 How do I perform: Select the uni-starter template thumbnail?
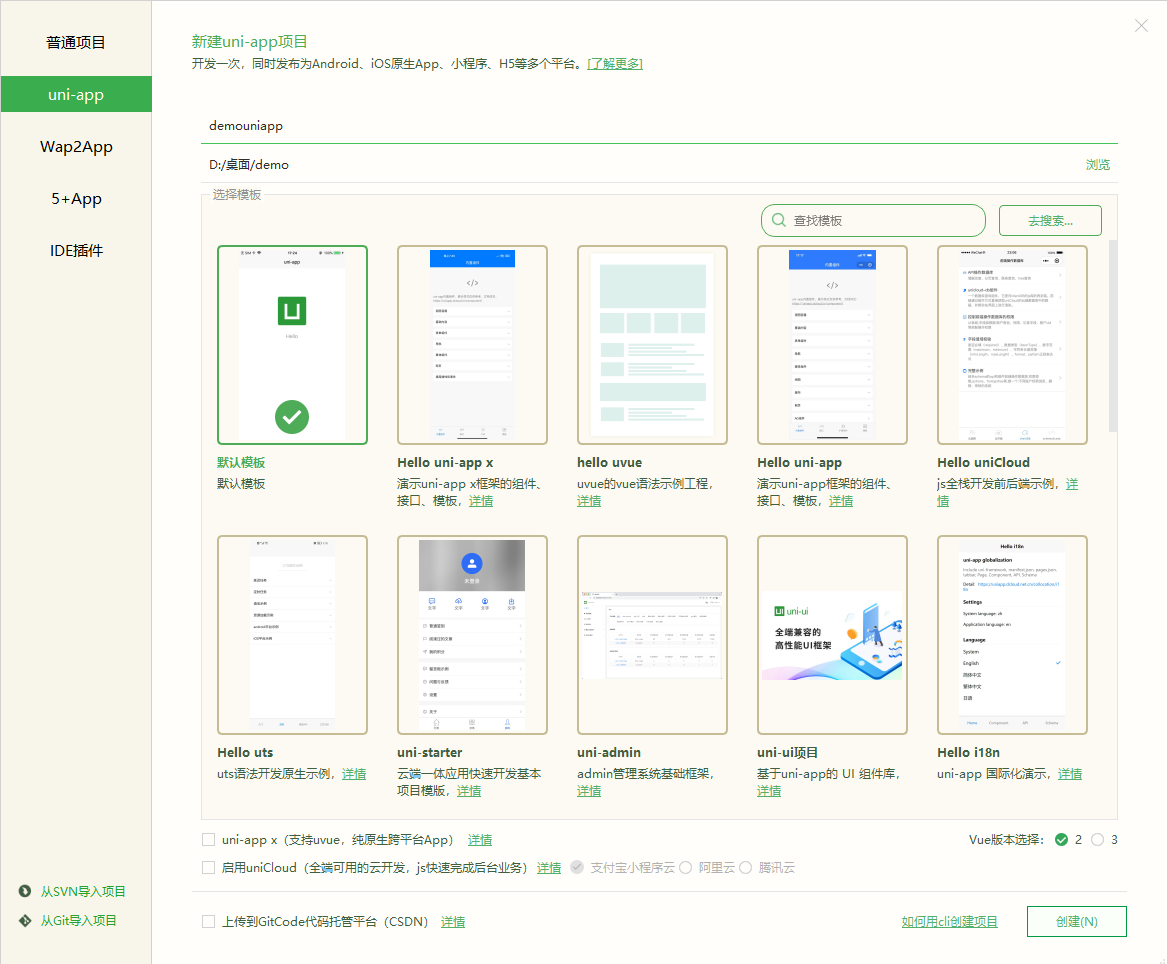(x=472, y=635)
